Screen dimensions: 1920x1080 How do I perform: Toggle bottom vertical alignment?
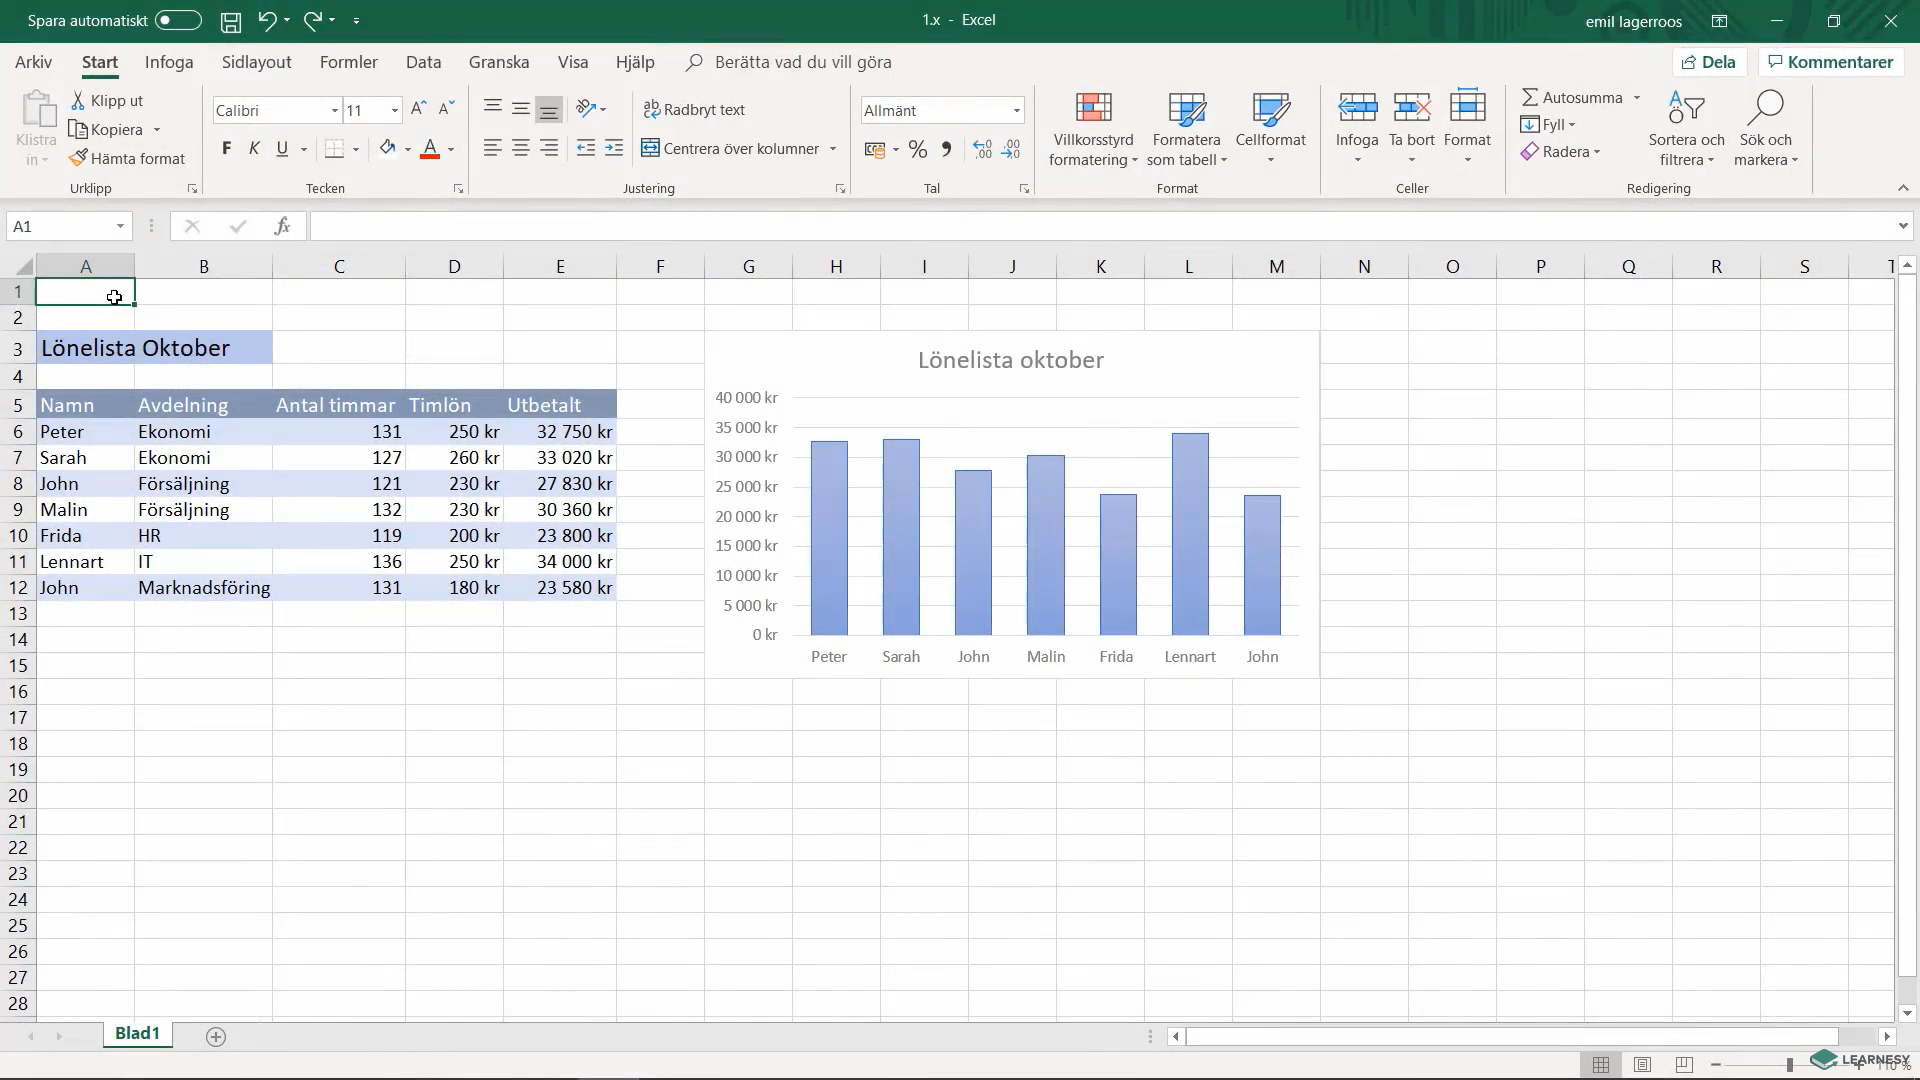549,109
